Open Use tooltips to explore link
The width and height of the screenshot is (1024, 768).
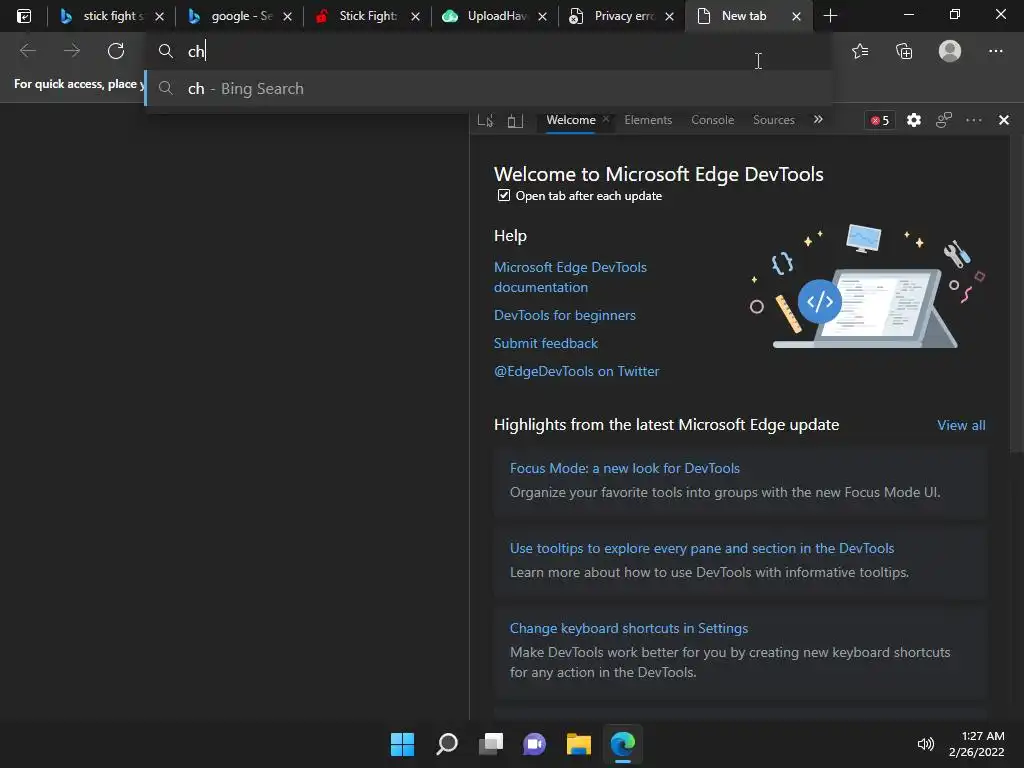pyautogui.click(x=701, y=549)
